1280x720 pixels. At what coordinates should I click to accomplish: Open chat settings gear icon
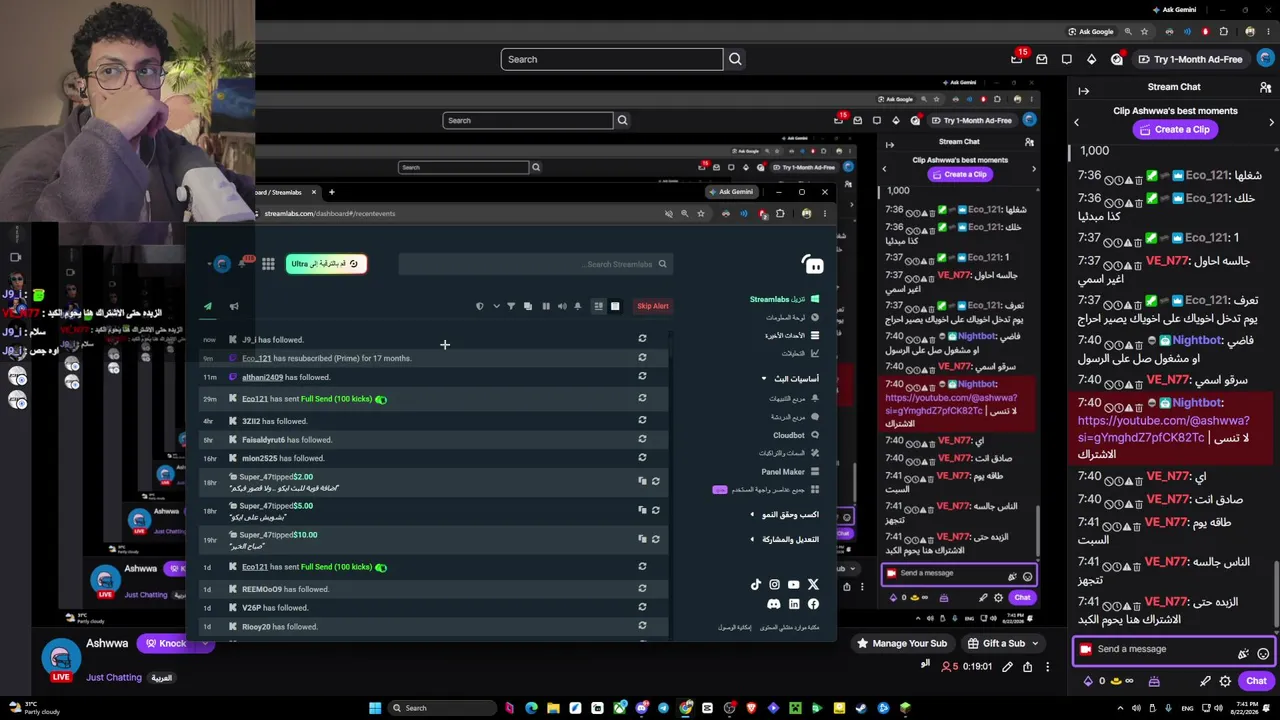click(1225, 681)
